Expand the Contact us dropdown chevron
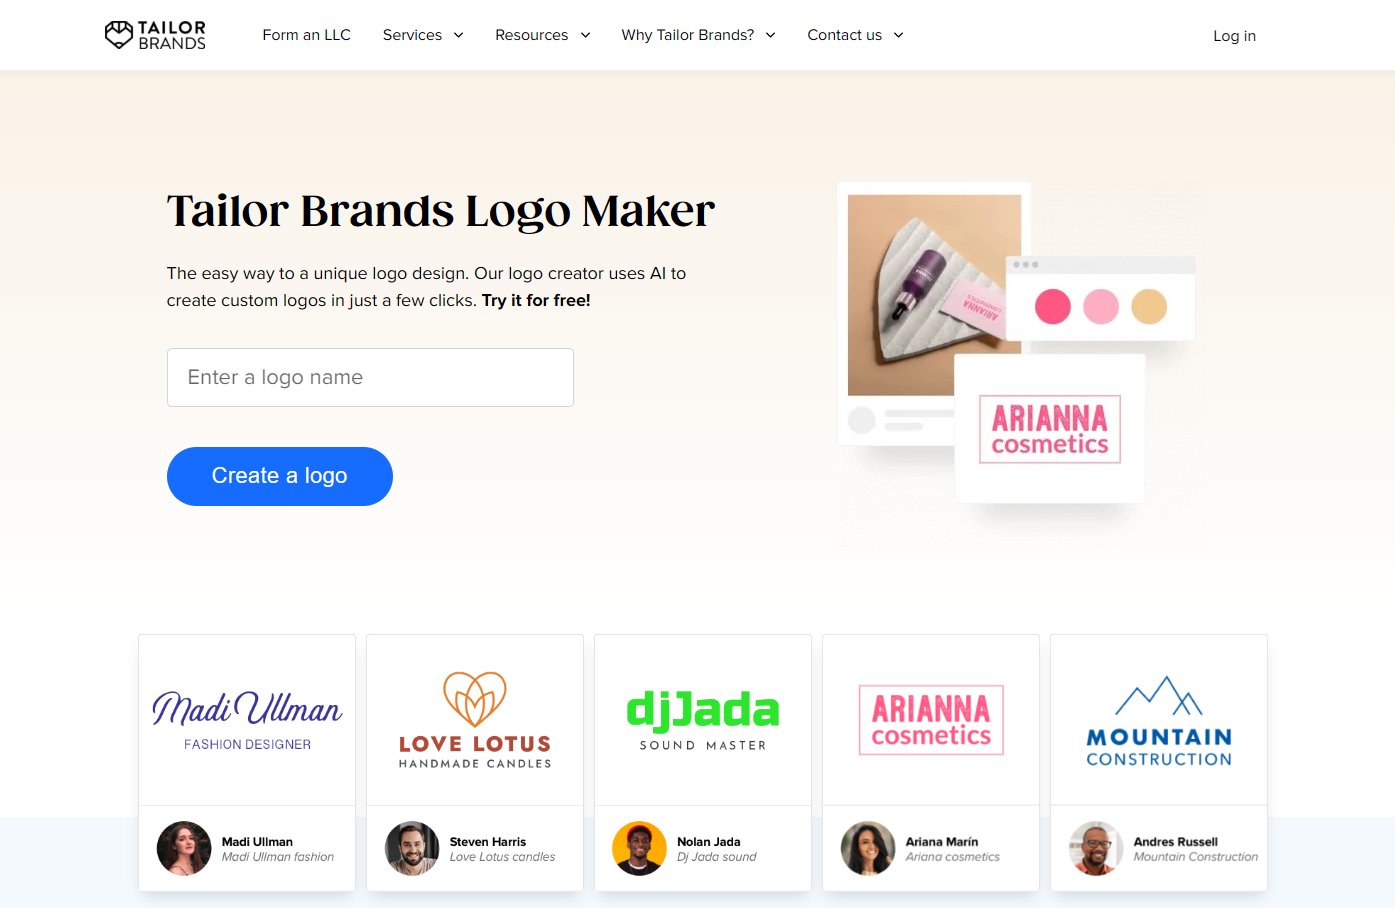 pyautogui.click(x=898, y=35)
